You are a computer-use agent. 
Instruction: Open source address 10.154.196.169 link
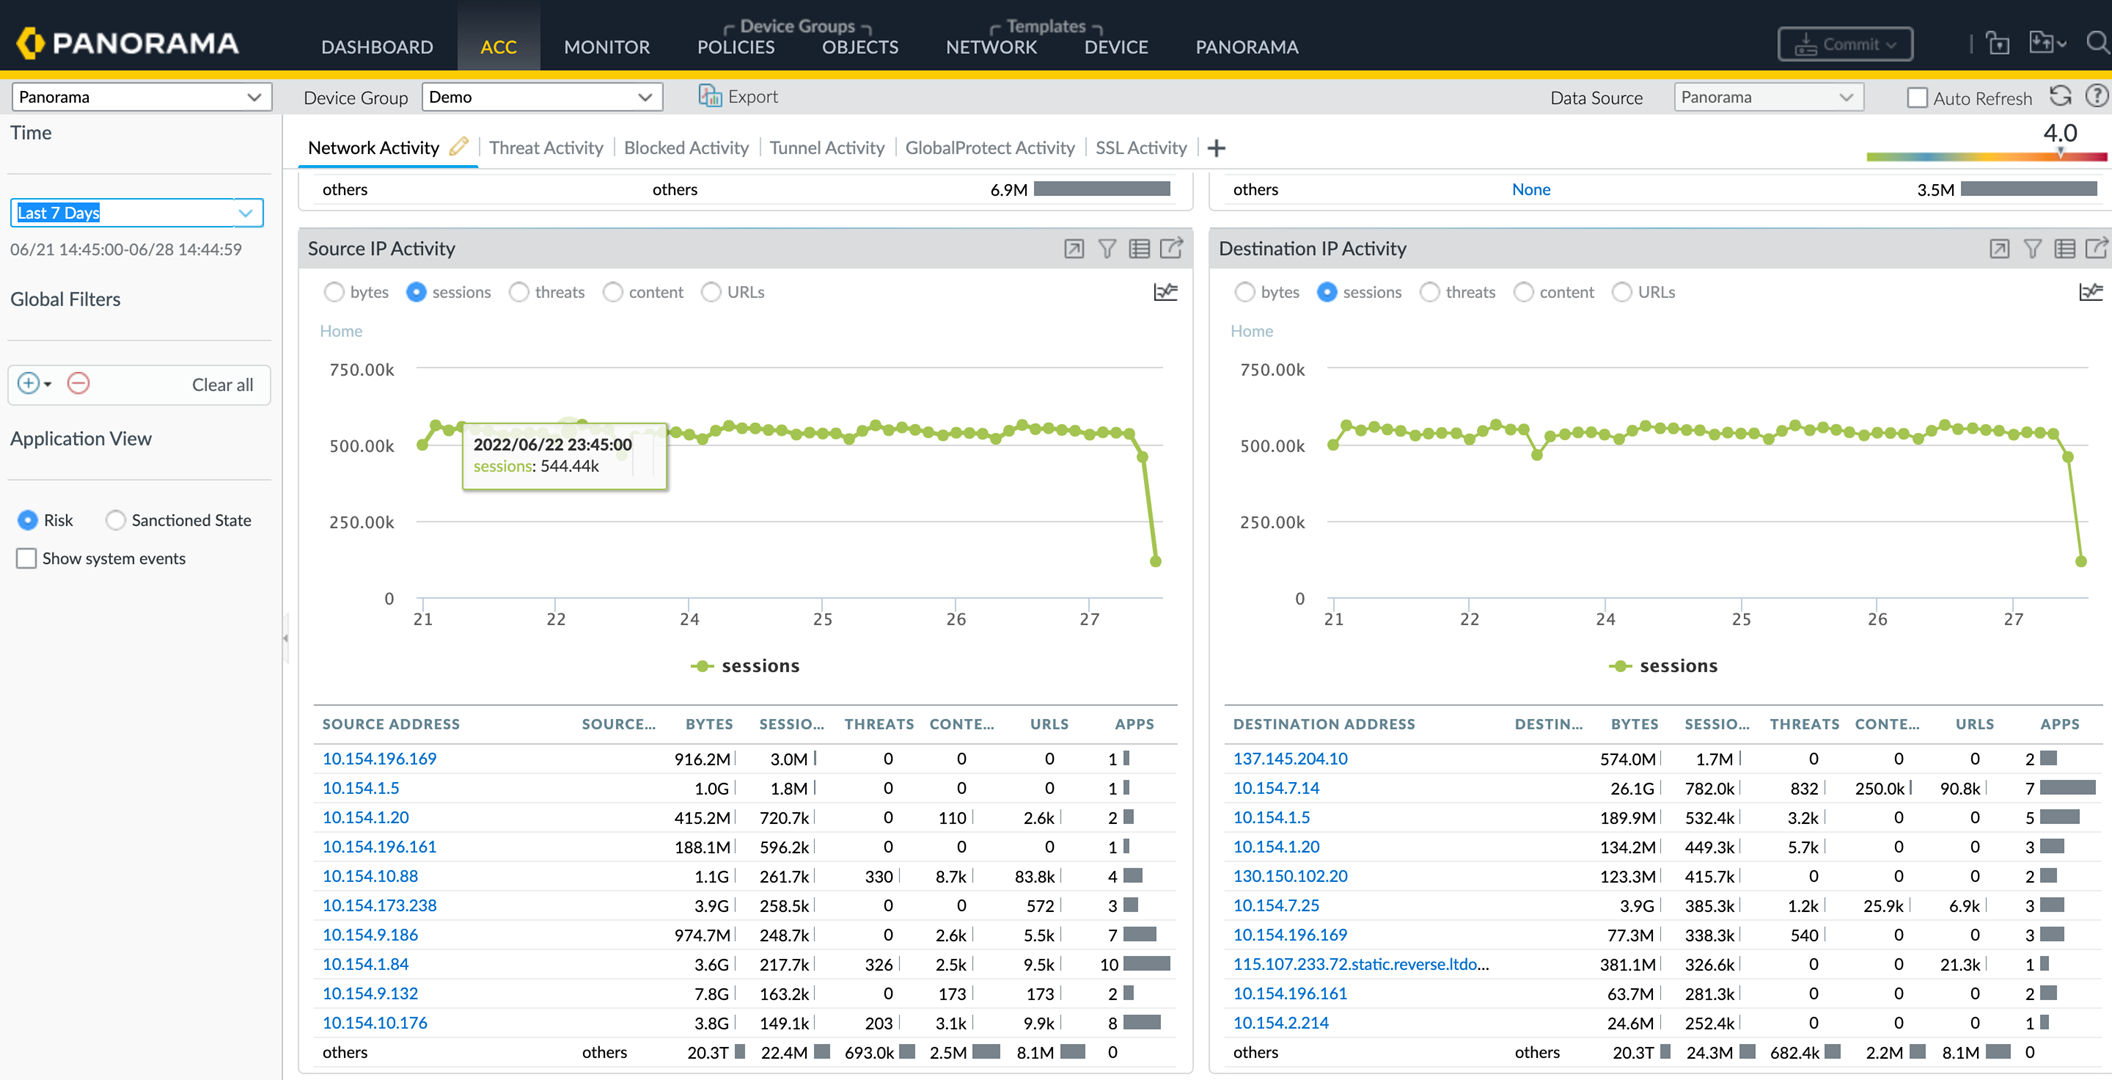tap(379, 759)
